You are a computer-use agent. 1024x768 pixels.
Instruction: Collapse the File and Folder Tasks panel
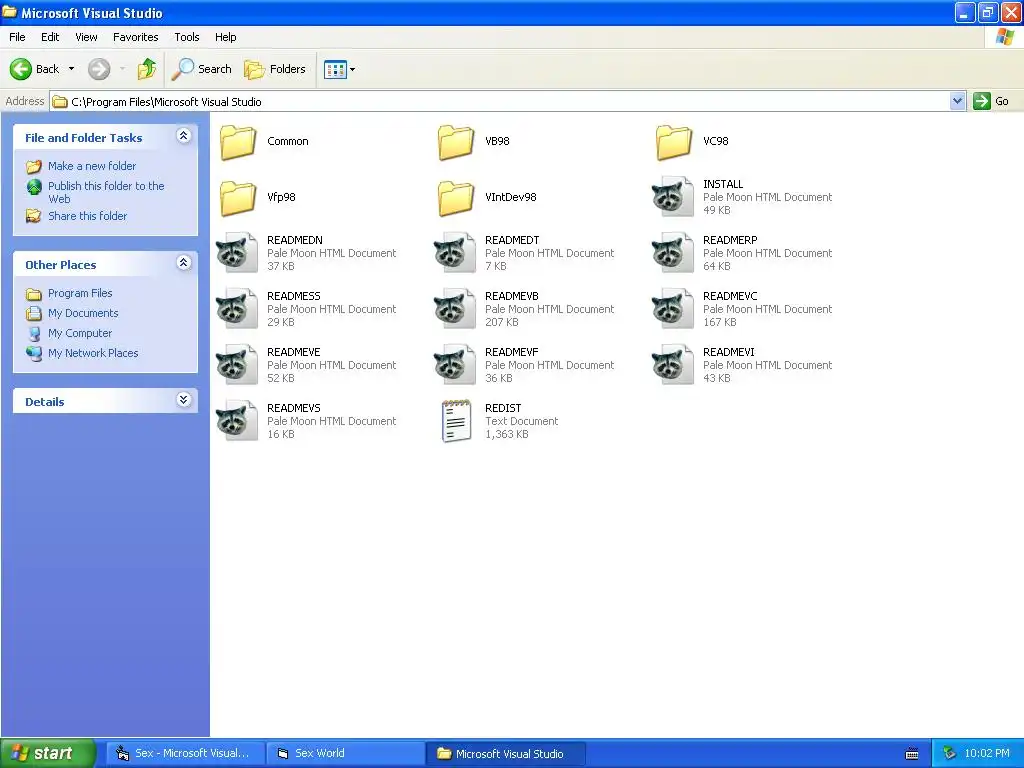tap(184, 136)
